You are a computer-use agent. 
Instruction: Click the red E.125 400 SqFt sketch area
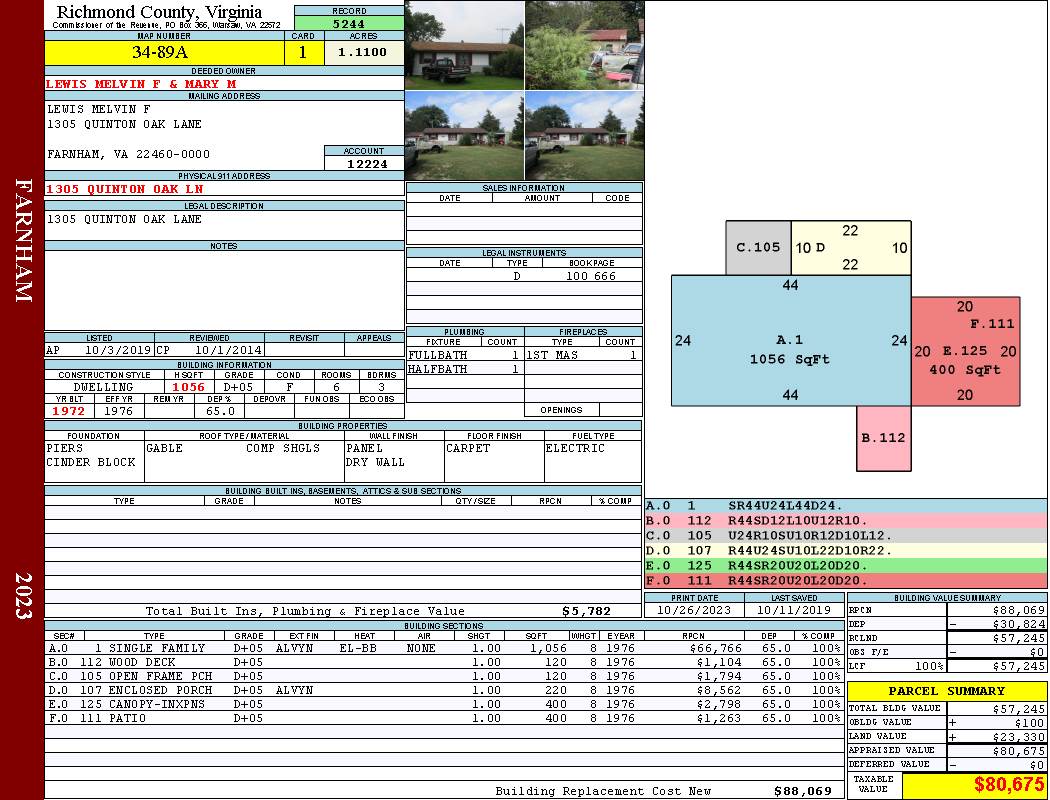point(965,351)
